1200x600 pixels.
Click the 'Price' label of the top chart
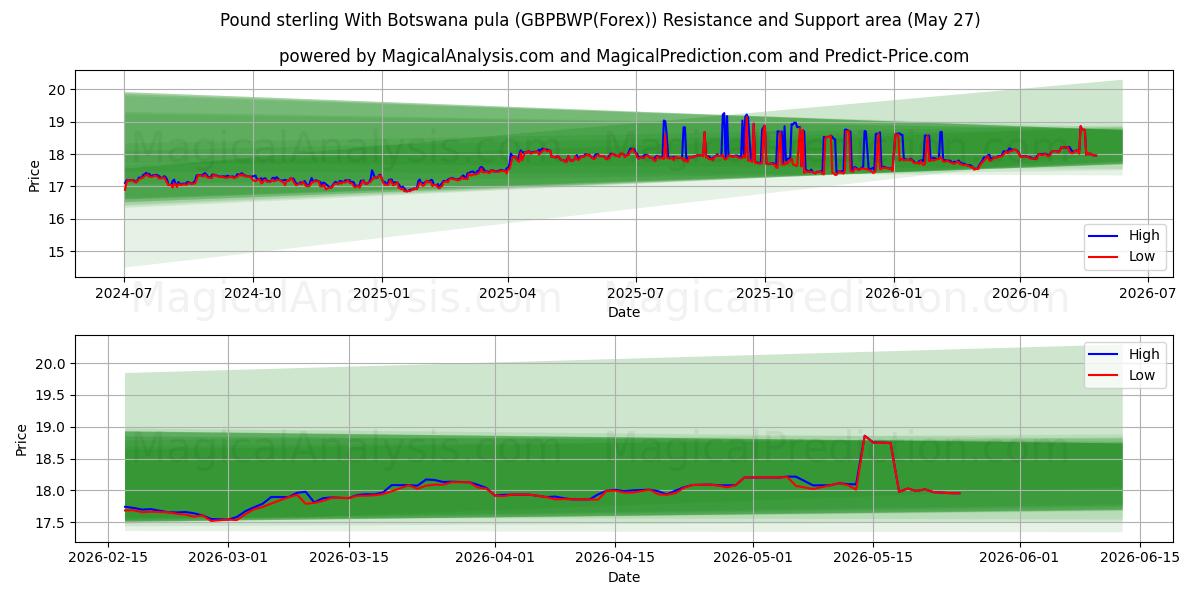[x=34, y=176]
